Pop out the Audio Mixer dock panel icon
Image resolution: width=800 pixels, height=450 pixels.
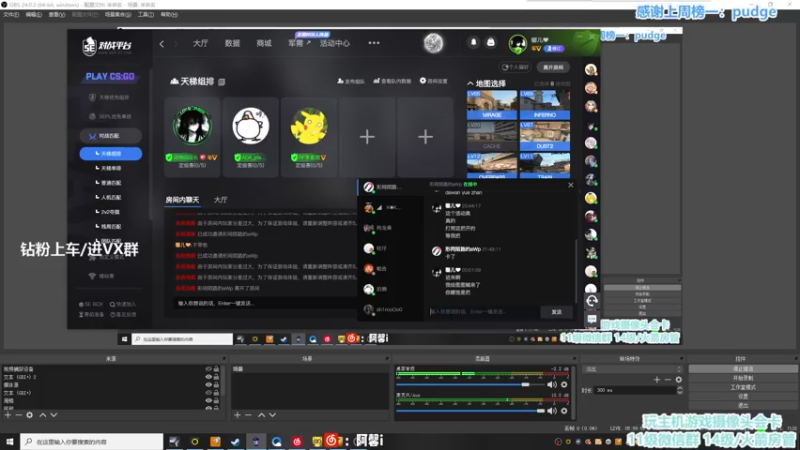(x=574, y=359)
